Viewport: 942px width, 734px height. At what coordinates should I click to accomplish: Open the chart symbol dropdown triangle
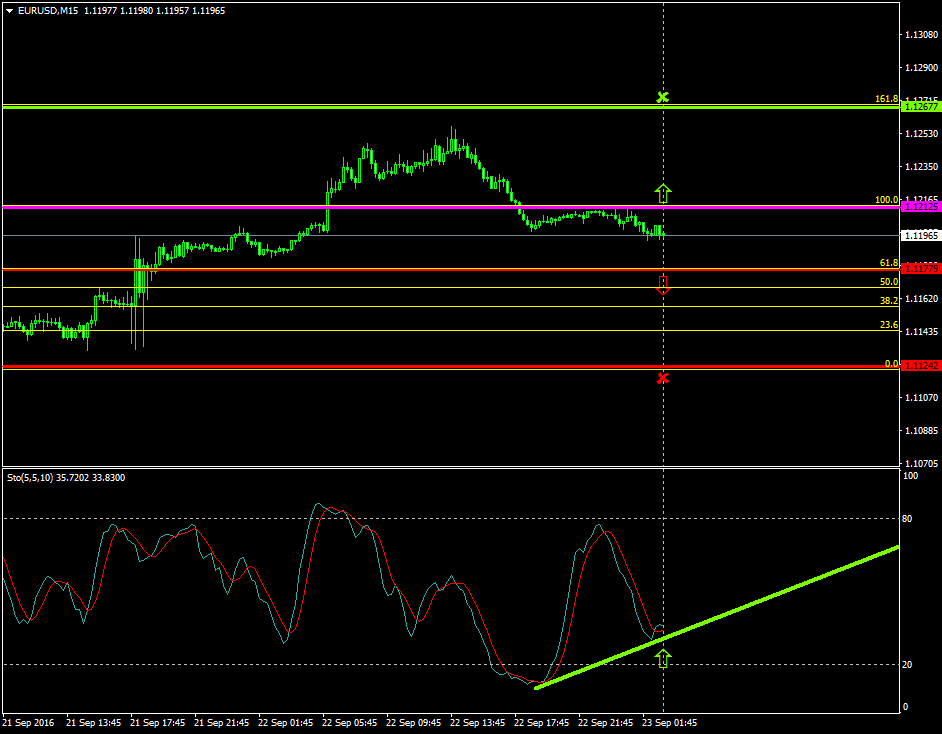pos(10,9)
